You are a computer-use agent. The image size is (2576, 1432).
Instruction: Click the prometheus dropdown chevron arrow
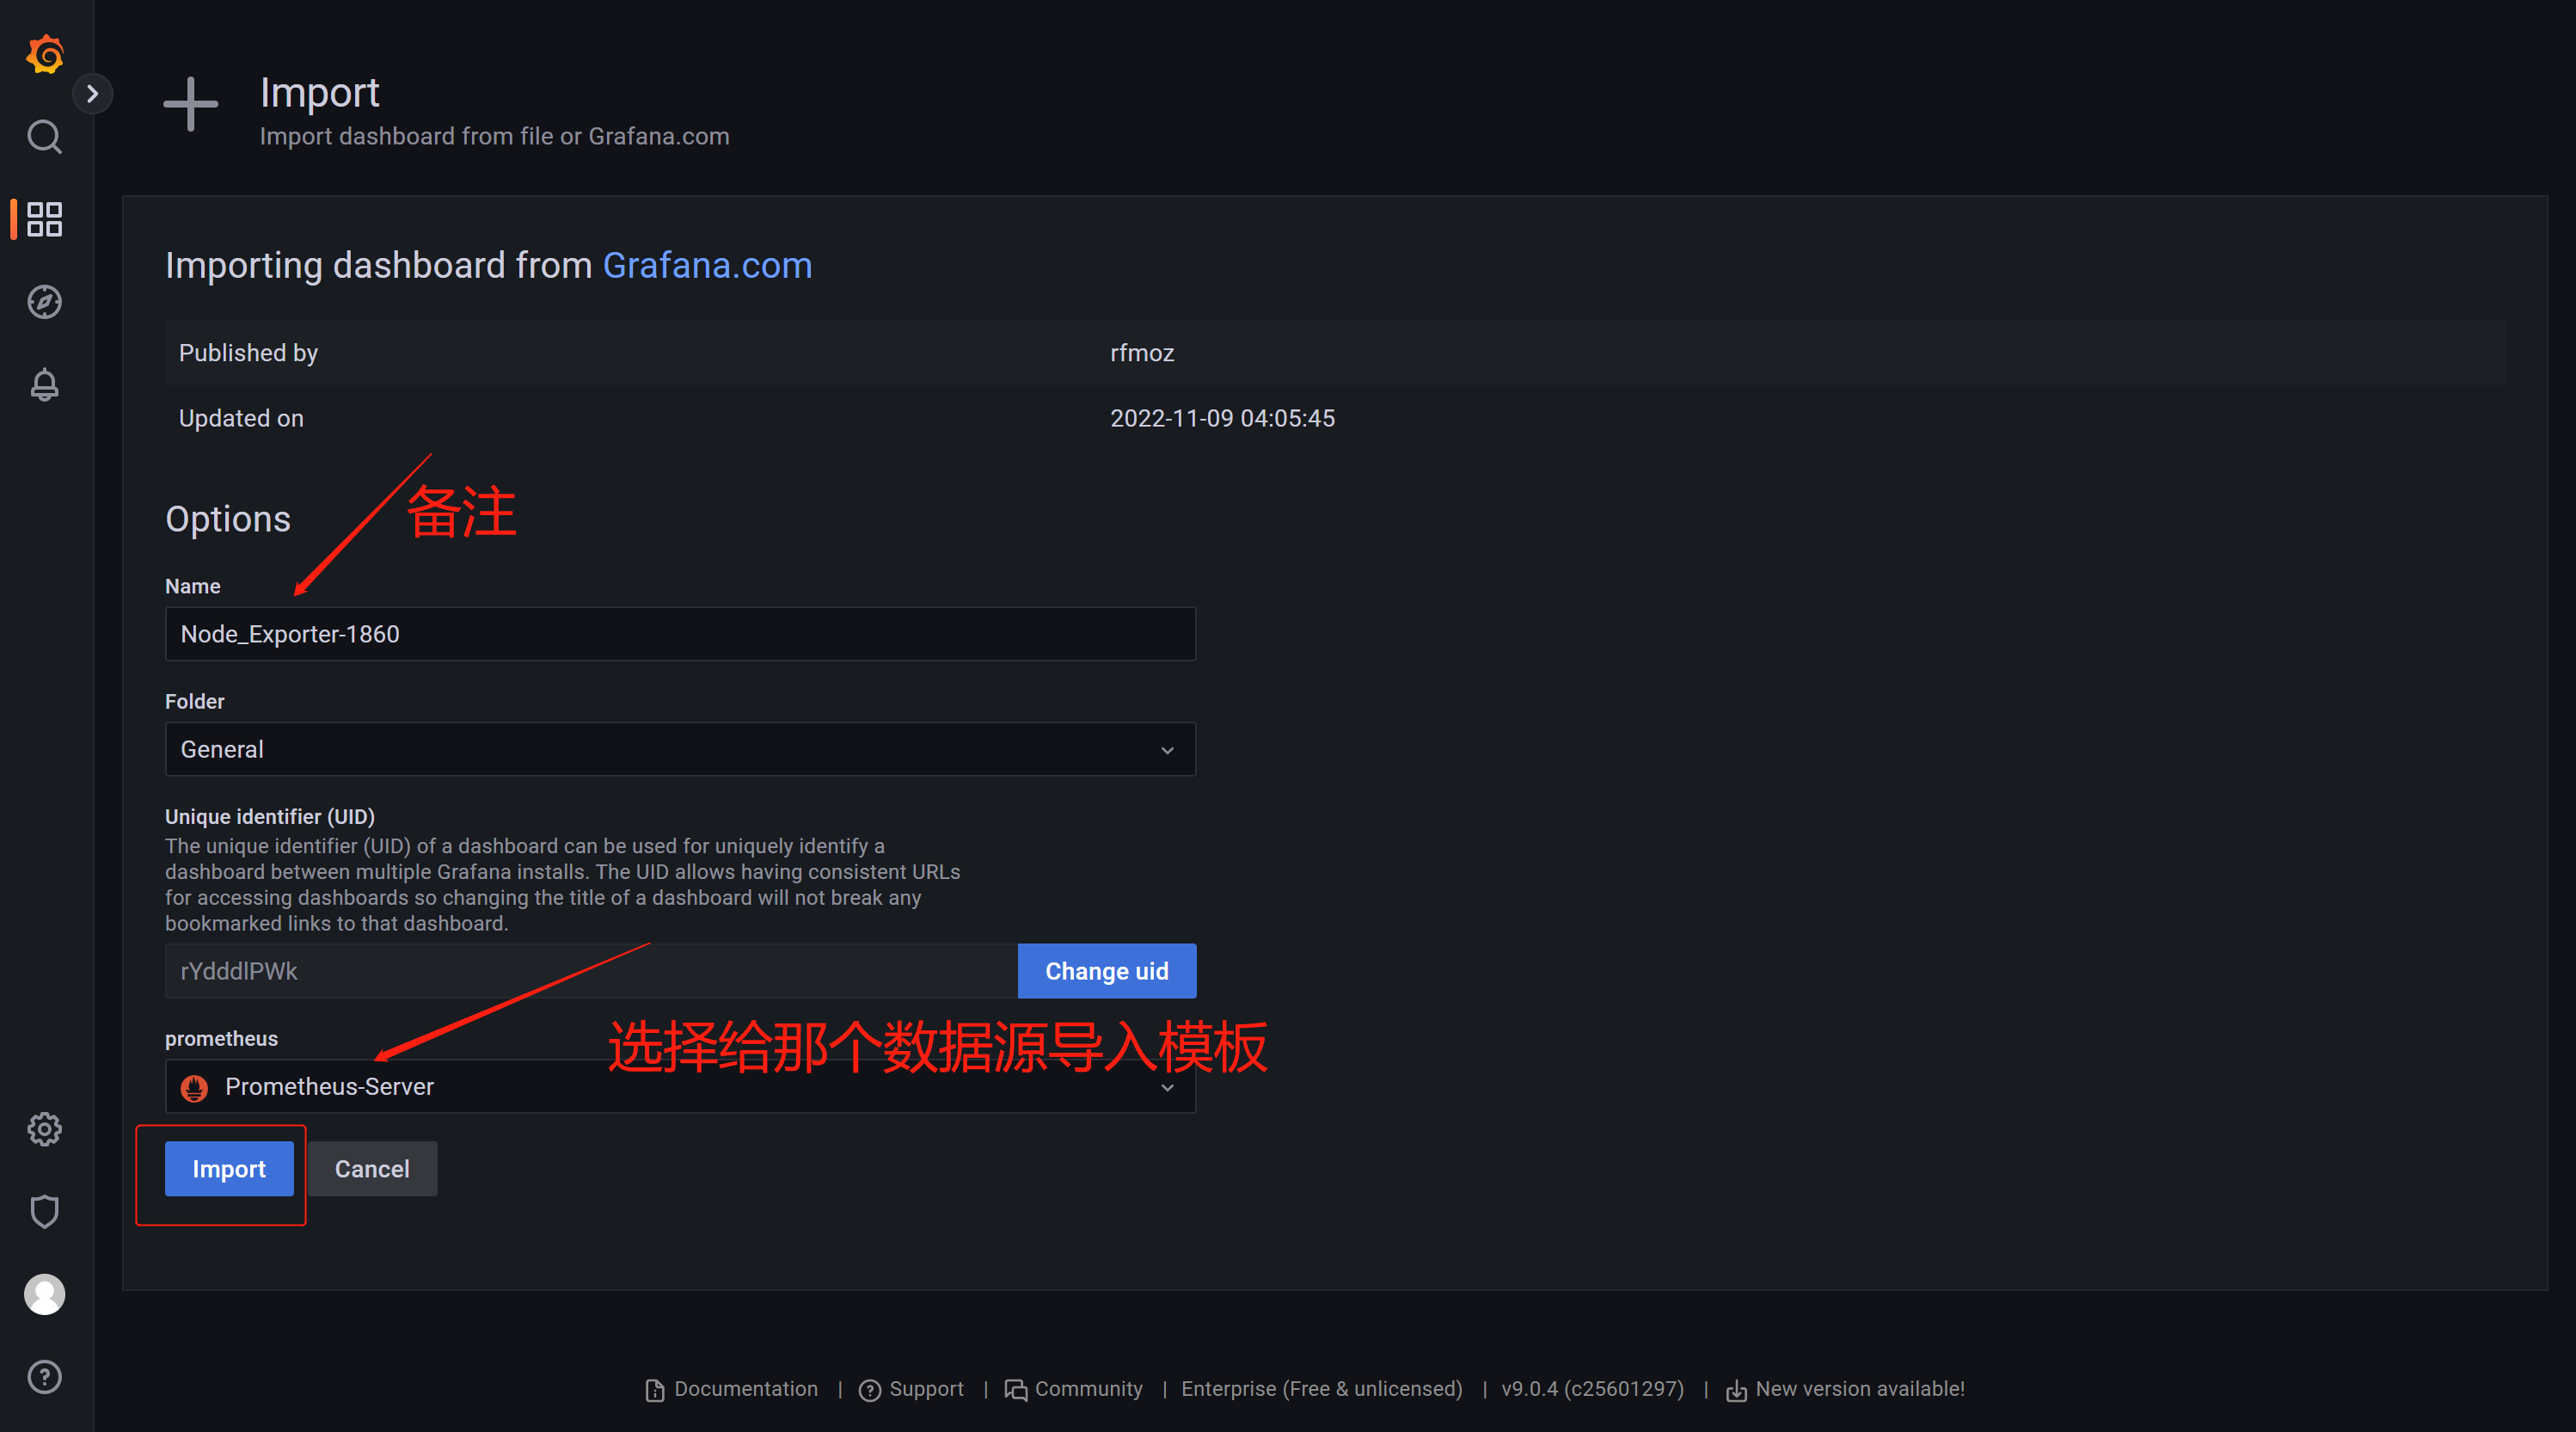(1167, 1088)
